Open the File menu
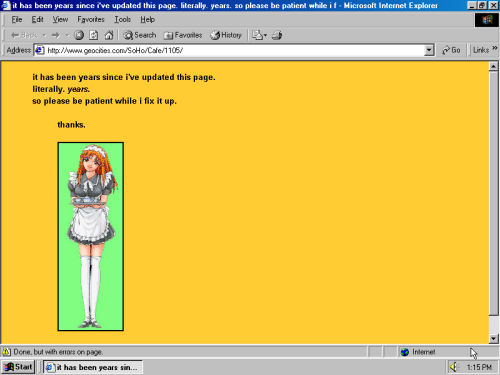The width and height of the screenshot is (500, 375). pos(17,19)
